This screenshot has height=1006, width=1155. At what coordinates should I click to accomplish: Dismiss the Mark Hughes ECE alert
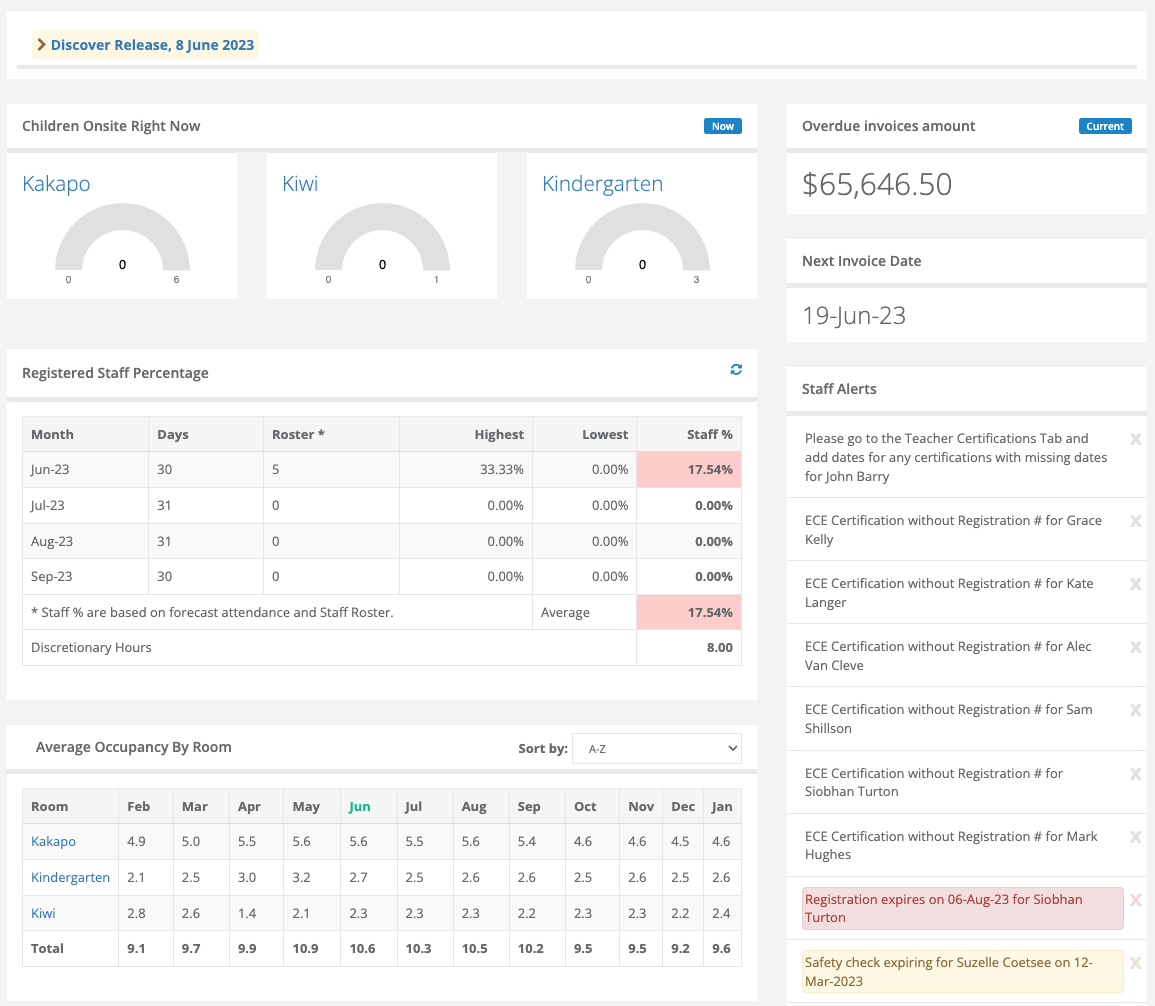(x=1135, y=837)
